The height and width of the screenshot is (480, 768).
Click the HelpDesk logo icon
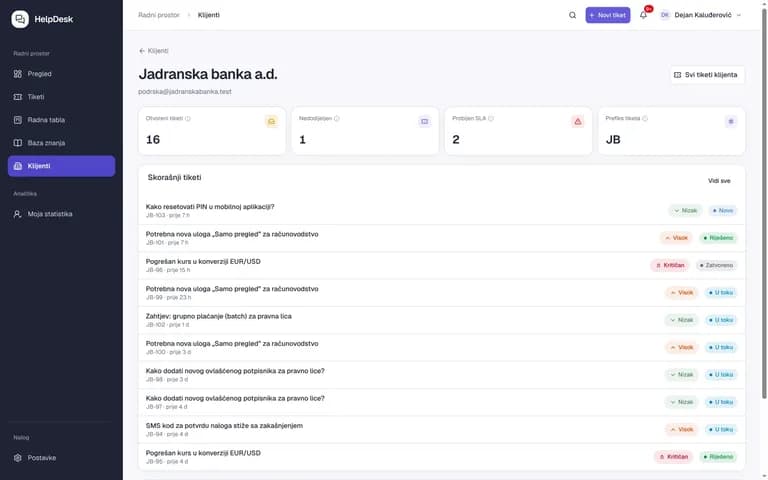coord(20,19)
